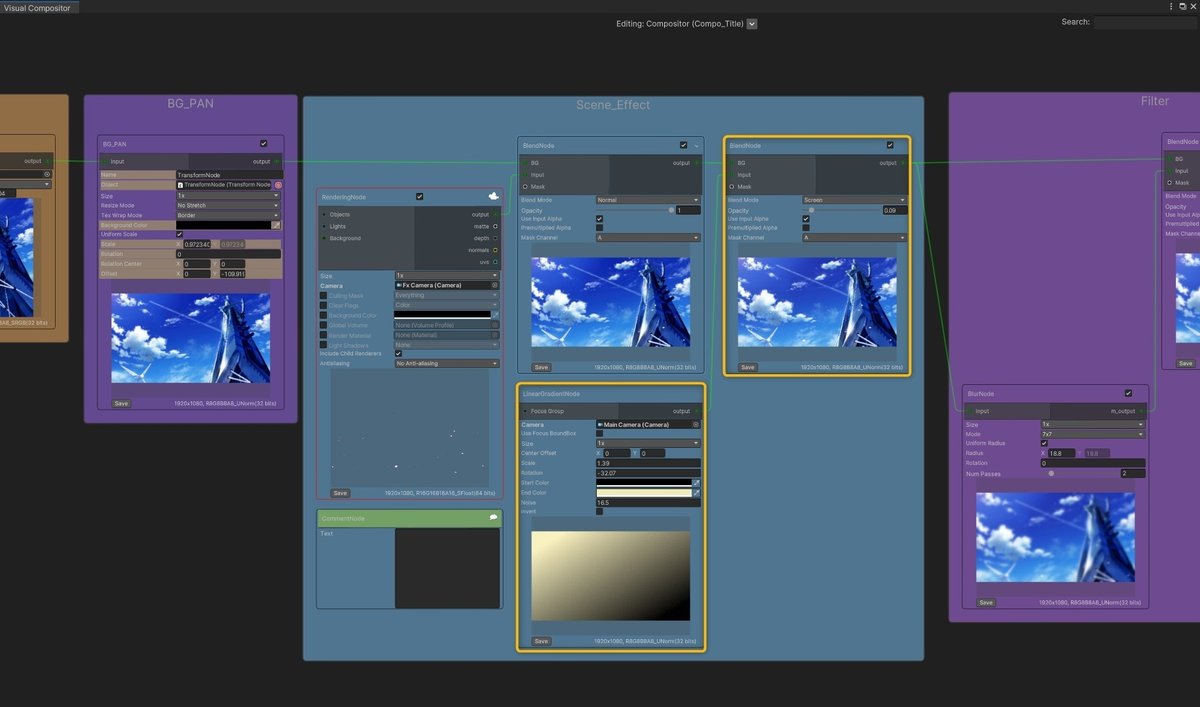Click the RenderingNode output port
This screenshot has width=1200, height=707.
tap(495, 214)
